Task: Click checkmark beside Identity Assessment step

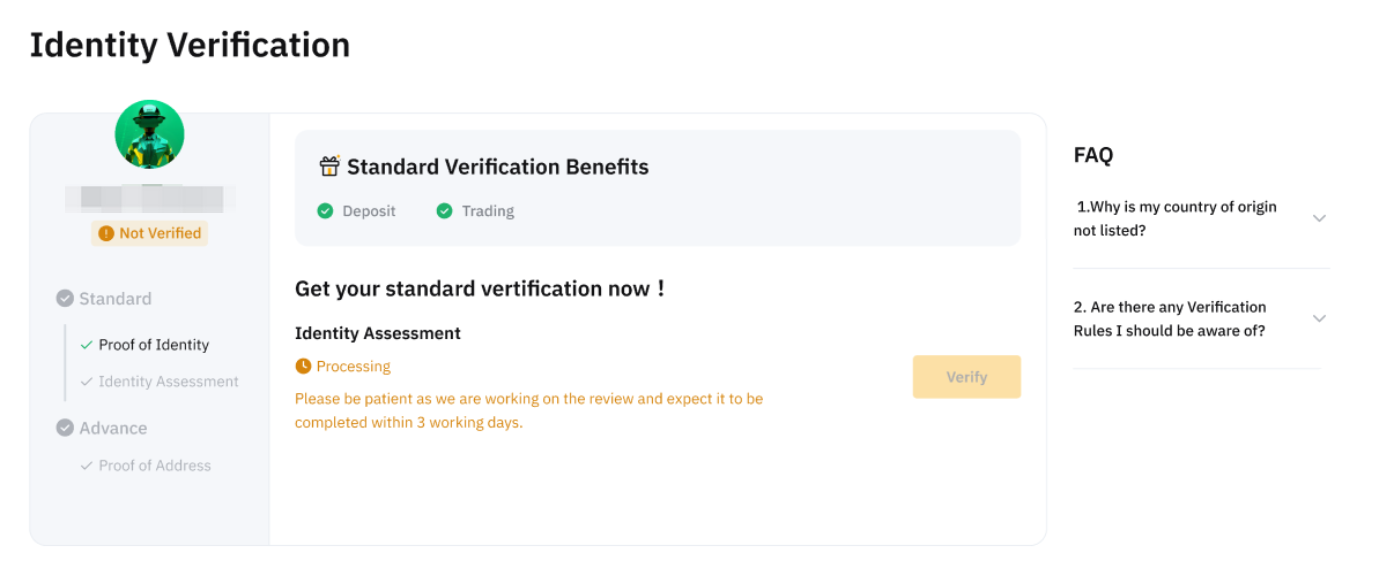Action: click(87, 382)
